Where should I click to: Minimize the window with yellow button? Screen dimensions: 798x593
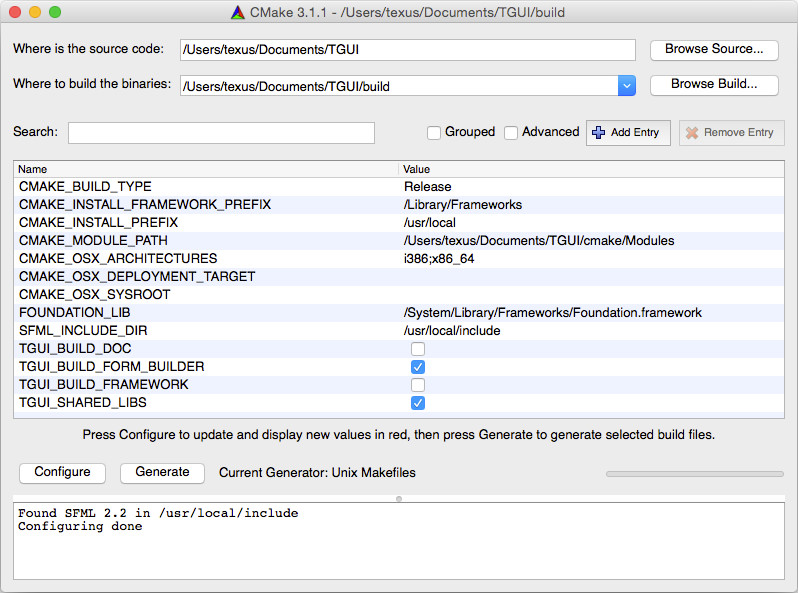click(35, 12)
